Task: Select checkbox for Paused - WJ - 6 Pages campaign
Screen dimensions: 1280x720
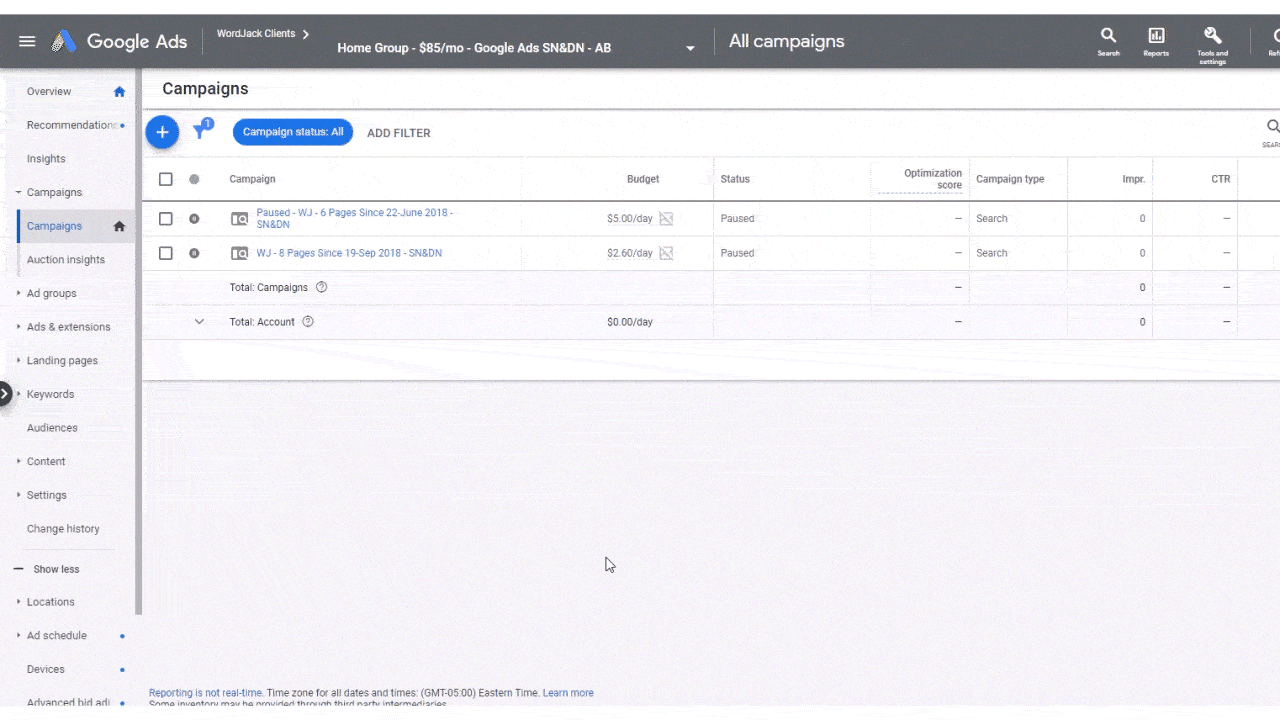Action: [x=166, y=218]
